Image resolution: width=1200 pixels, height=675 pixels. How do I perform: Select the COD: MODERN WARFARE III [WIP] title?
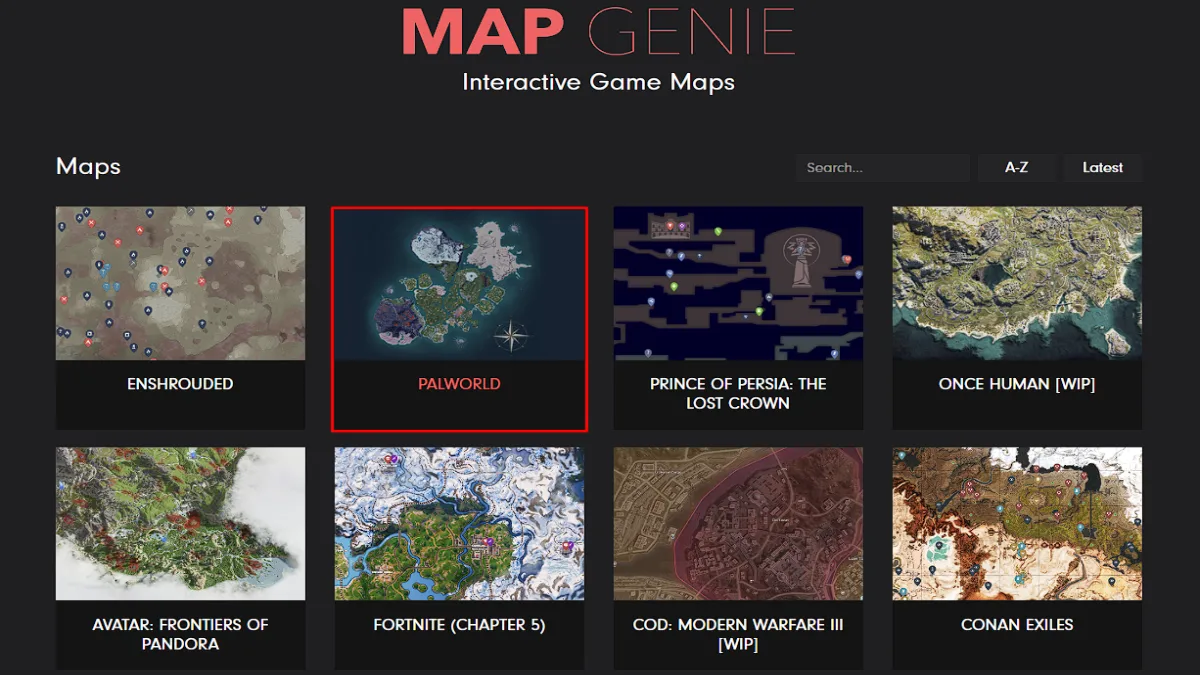tap(738, 634)
